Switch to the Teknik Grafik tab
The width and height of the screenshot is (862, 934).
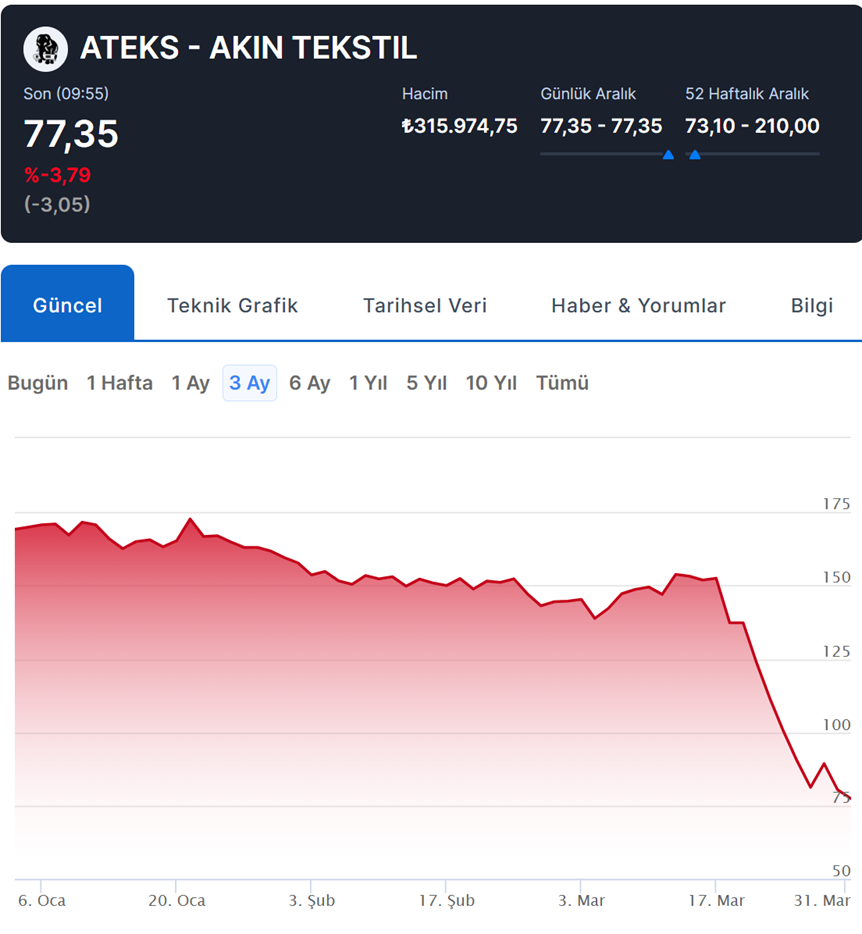[232, 305]
